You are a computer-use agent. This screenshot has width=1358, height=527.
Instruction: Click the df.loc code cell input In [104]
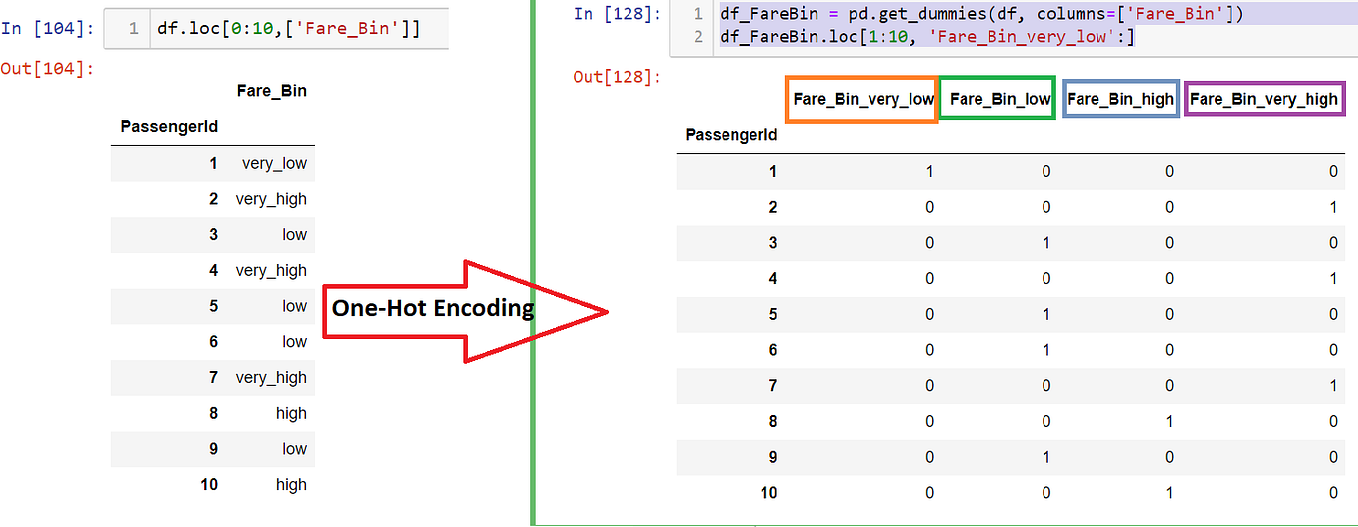coord(276,28)
